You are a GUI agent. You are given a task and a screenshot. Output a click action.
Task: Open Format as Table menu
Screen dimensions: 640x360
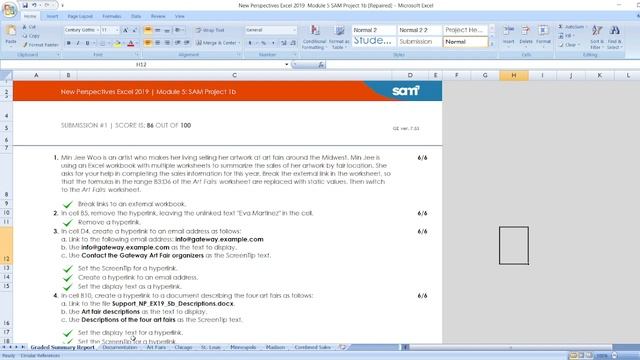tap(339, 37)
